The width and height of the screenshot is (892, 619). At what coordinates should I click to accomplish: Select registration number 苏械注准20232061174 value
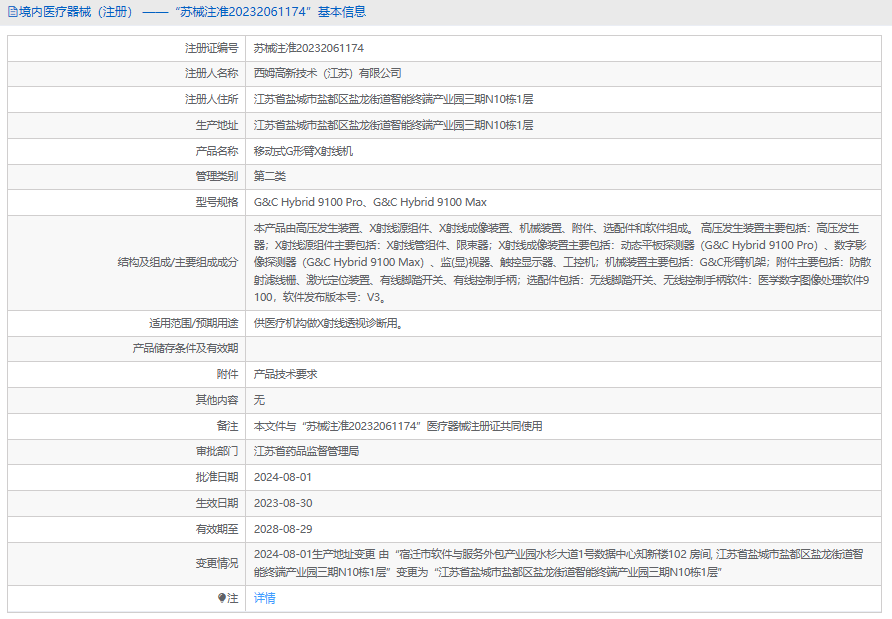tap(308, 48)
